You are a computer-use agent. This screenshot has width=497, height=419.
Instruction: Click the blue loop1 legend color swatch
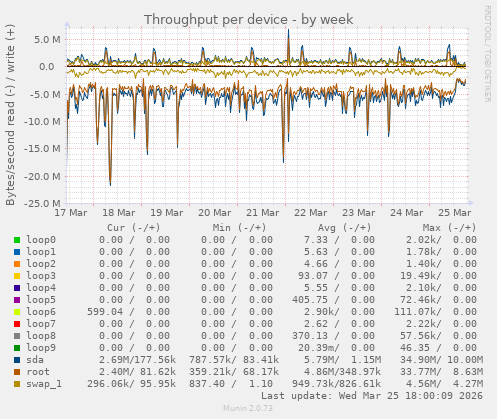coord(17,252)
